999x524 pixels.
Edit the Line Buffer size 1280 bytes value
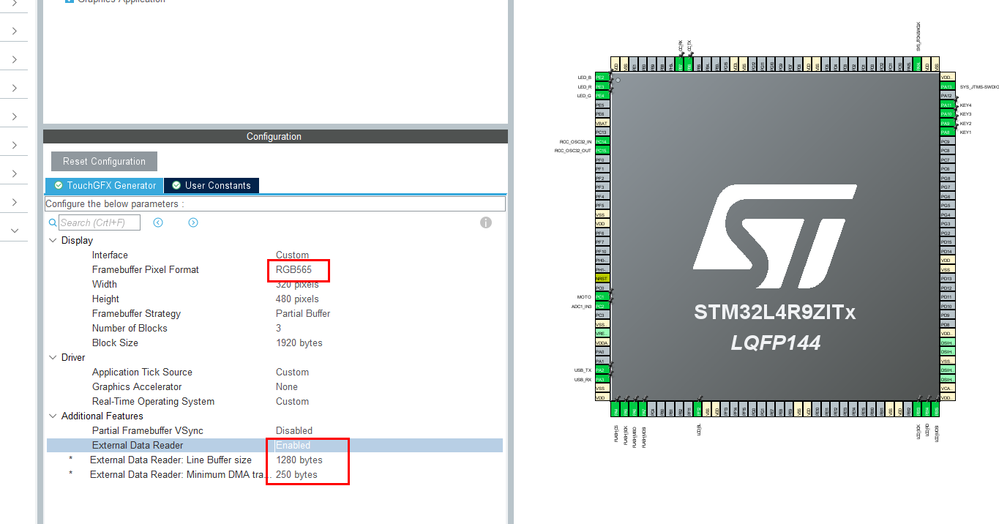tap(299, 460)
